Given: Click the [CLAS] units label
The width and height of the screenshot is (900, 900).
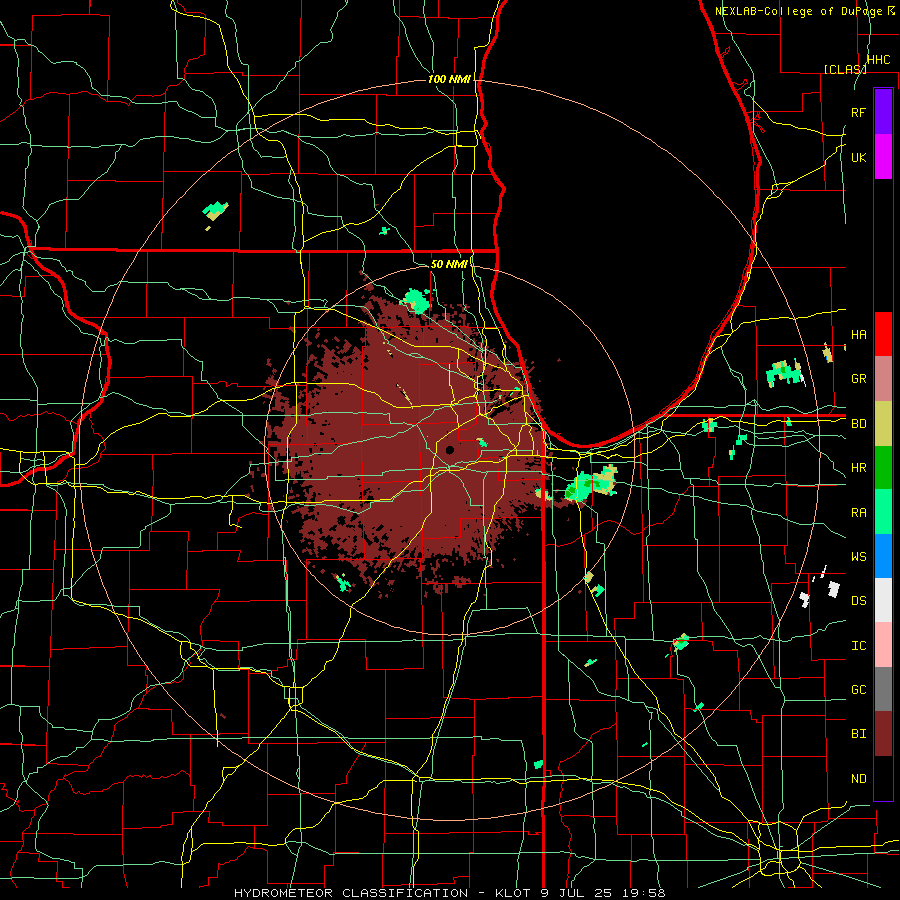Looking at the screenshot, I should point(844,69).
